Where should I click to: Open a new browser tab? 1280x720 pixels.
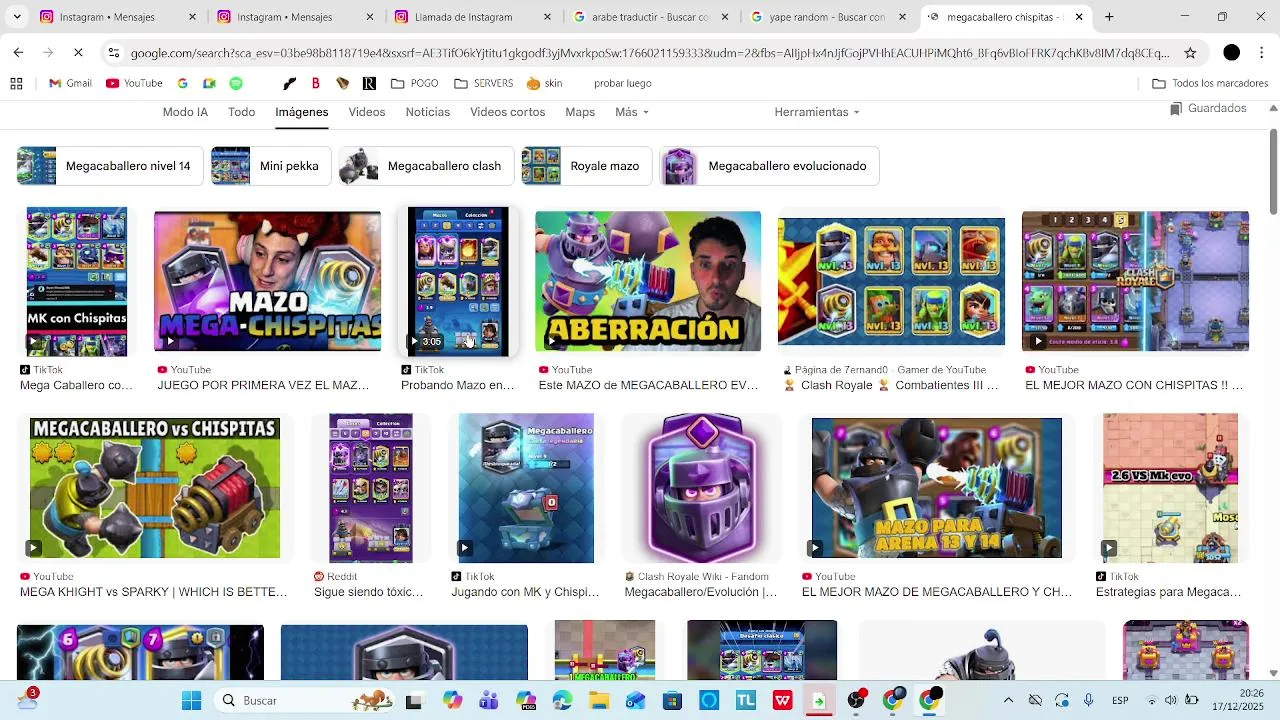pyautogui.click(x=1109, y=17)
